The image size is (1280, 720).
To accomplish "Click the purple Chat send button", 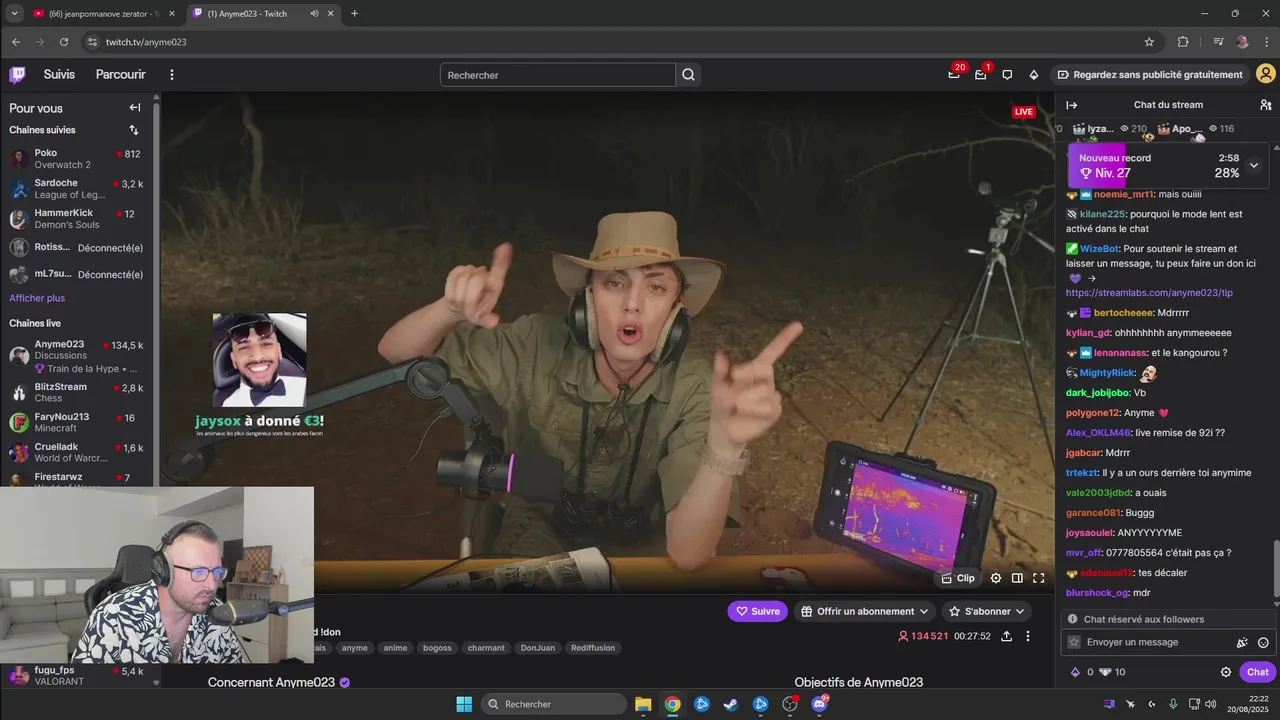I will (1258, 672).
